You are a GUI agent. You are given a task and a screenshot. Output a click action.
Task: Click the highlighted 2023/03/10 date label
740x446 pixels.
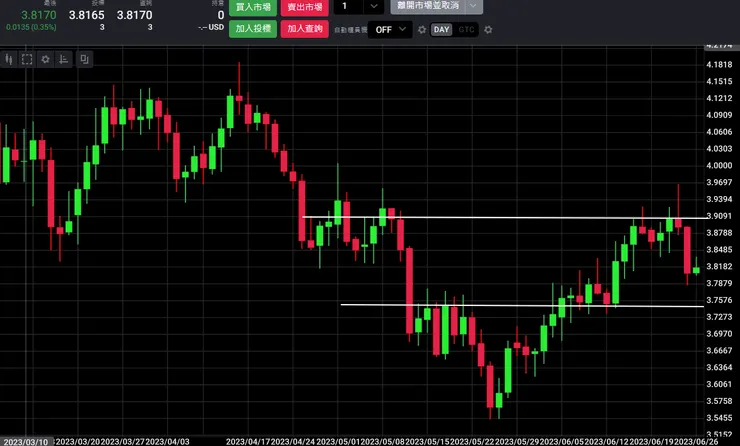[26, 442]
